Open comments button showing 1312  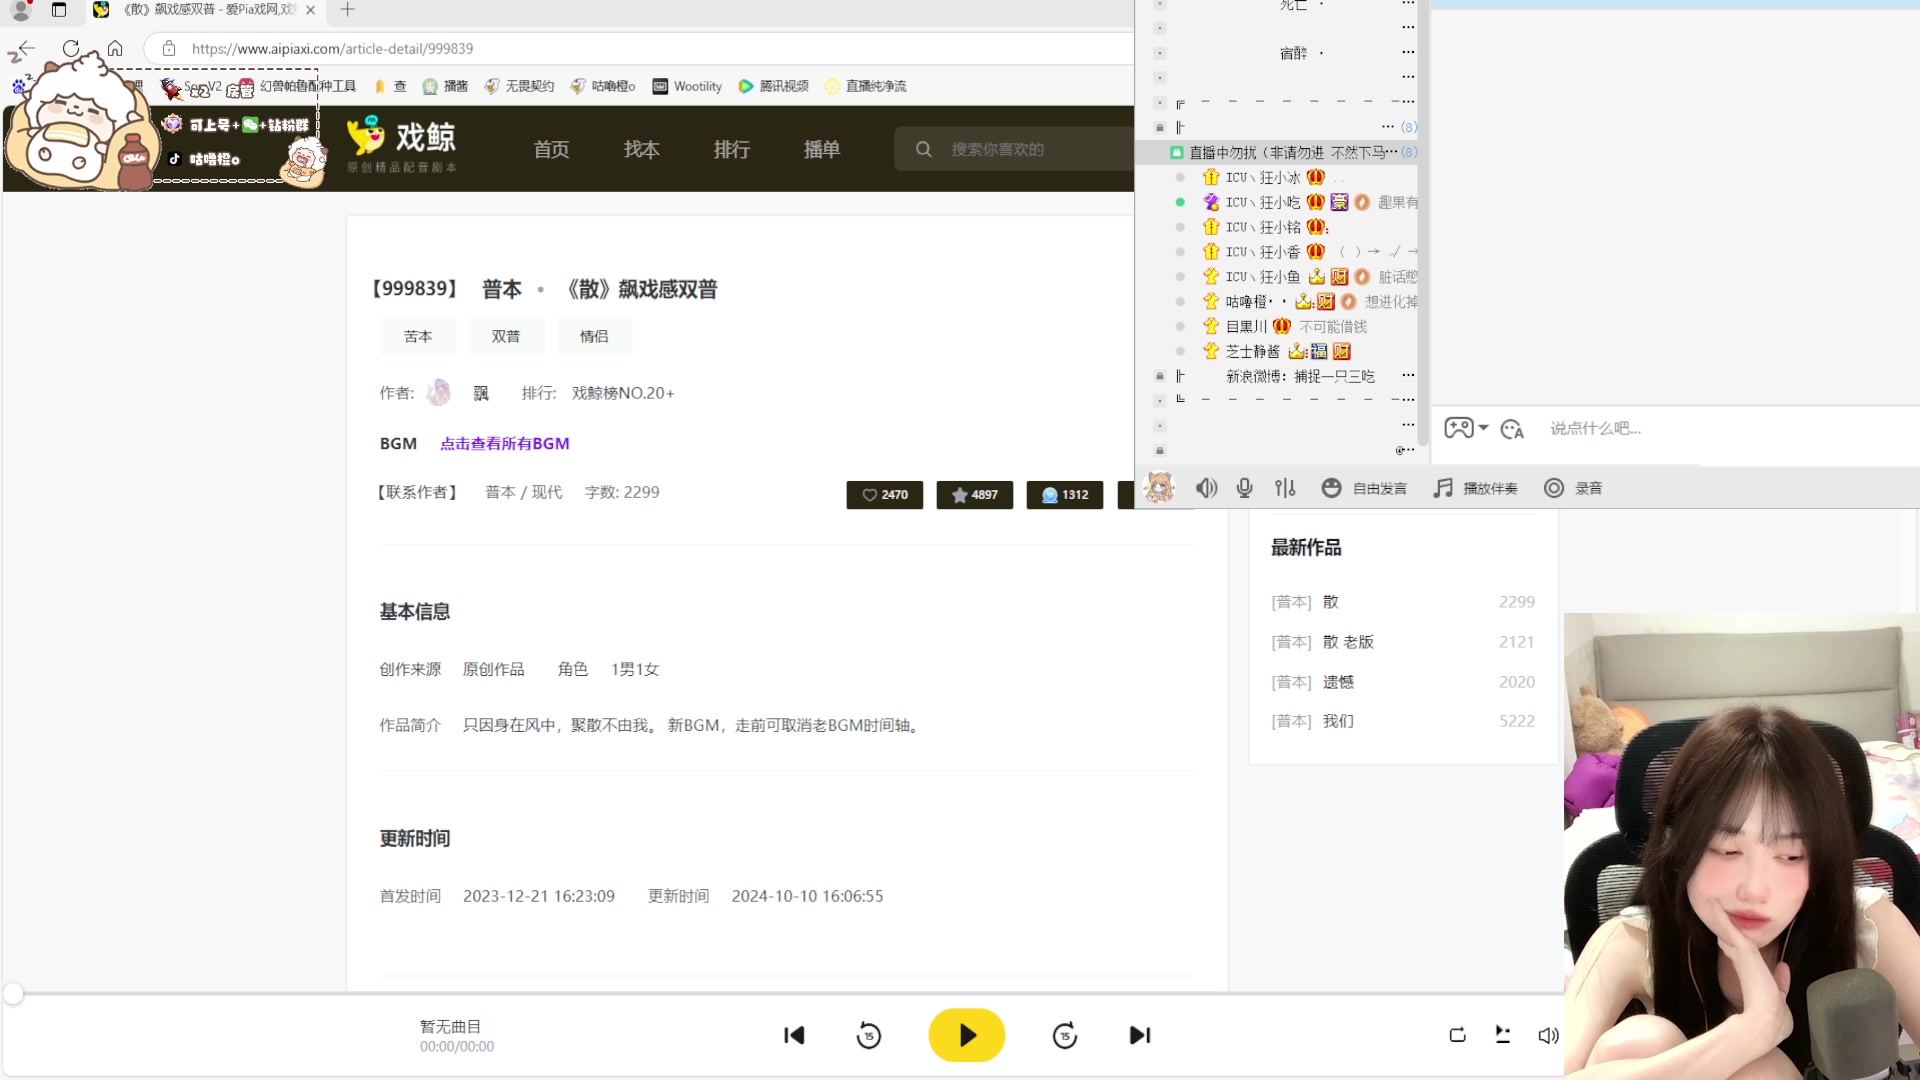pos(1065,495)
